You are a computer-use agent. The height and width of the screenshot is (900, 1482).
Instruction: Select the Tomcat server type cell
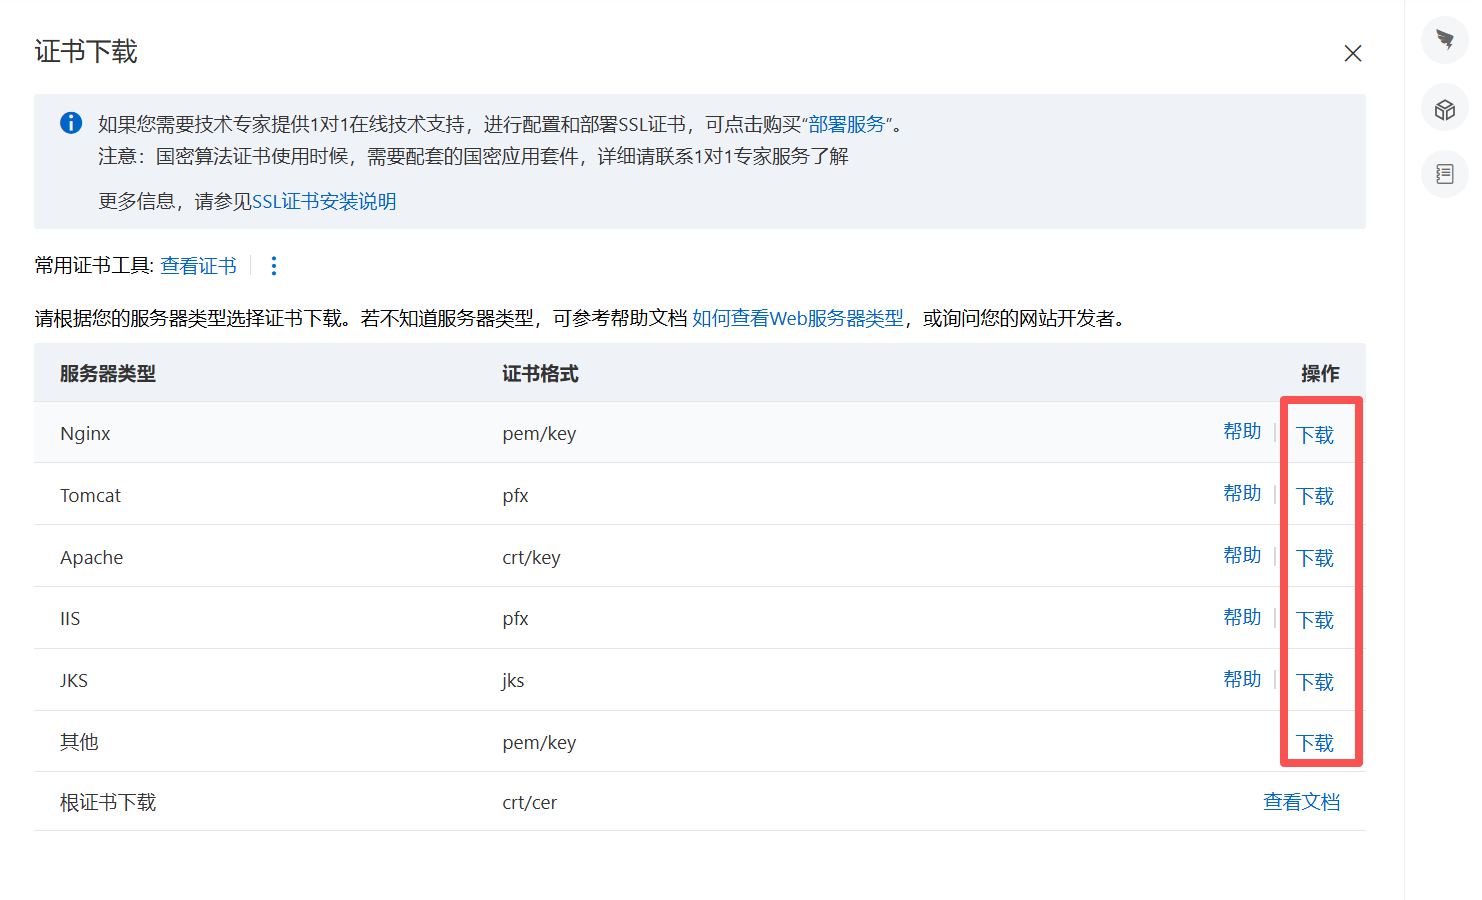[x=90, y=495]
